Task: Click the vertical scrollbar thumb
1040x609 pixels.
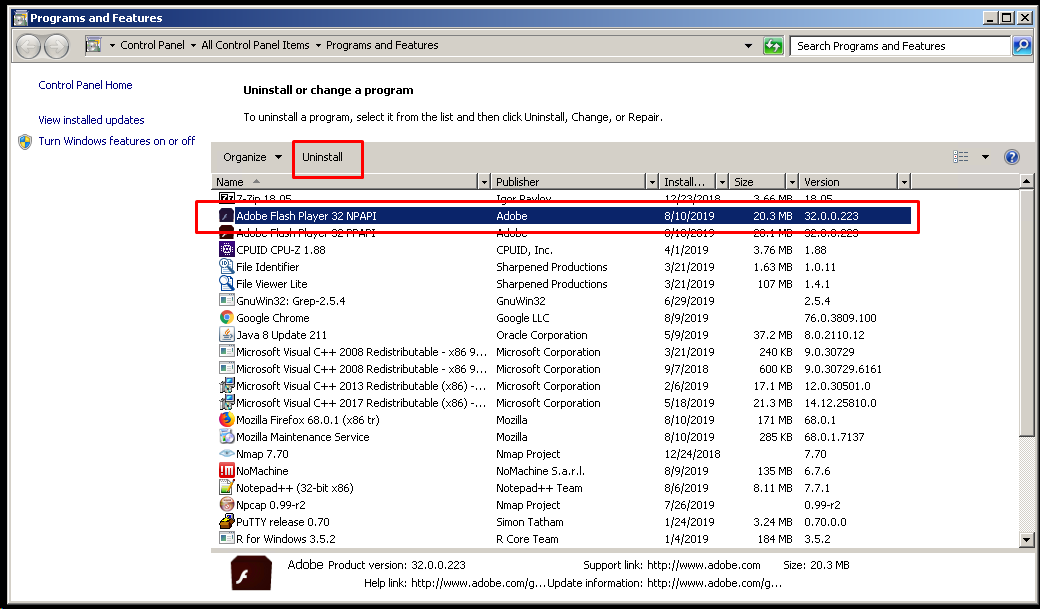Action: [1026, 312]
